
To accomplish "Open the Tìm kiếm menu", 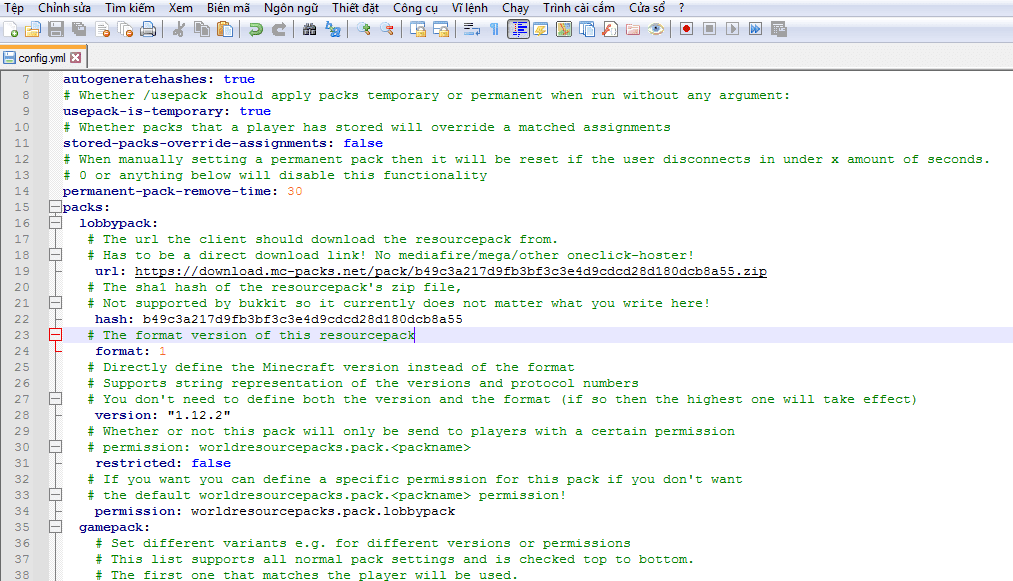I will (130, 8).
